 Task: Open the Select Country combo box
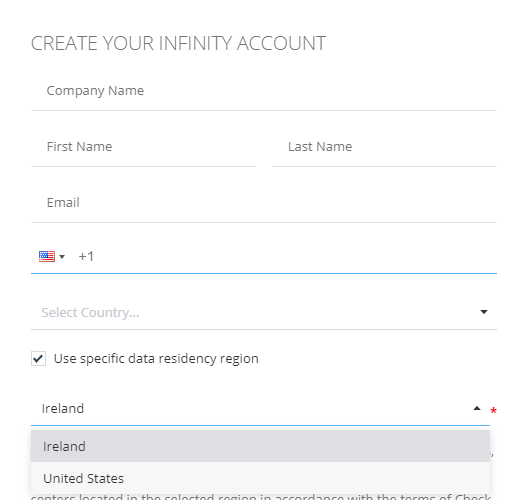(x=264, y=312)
